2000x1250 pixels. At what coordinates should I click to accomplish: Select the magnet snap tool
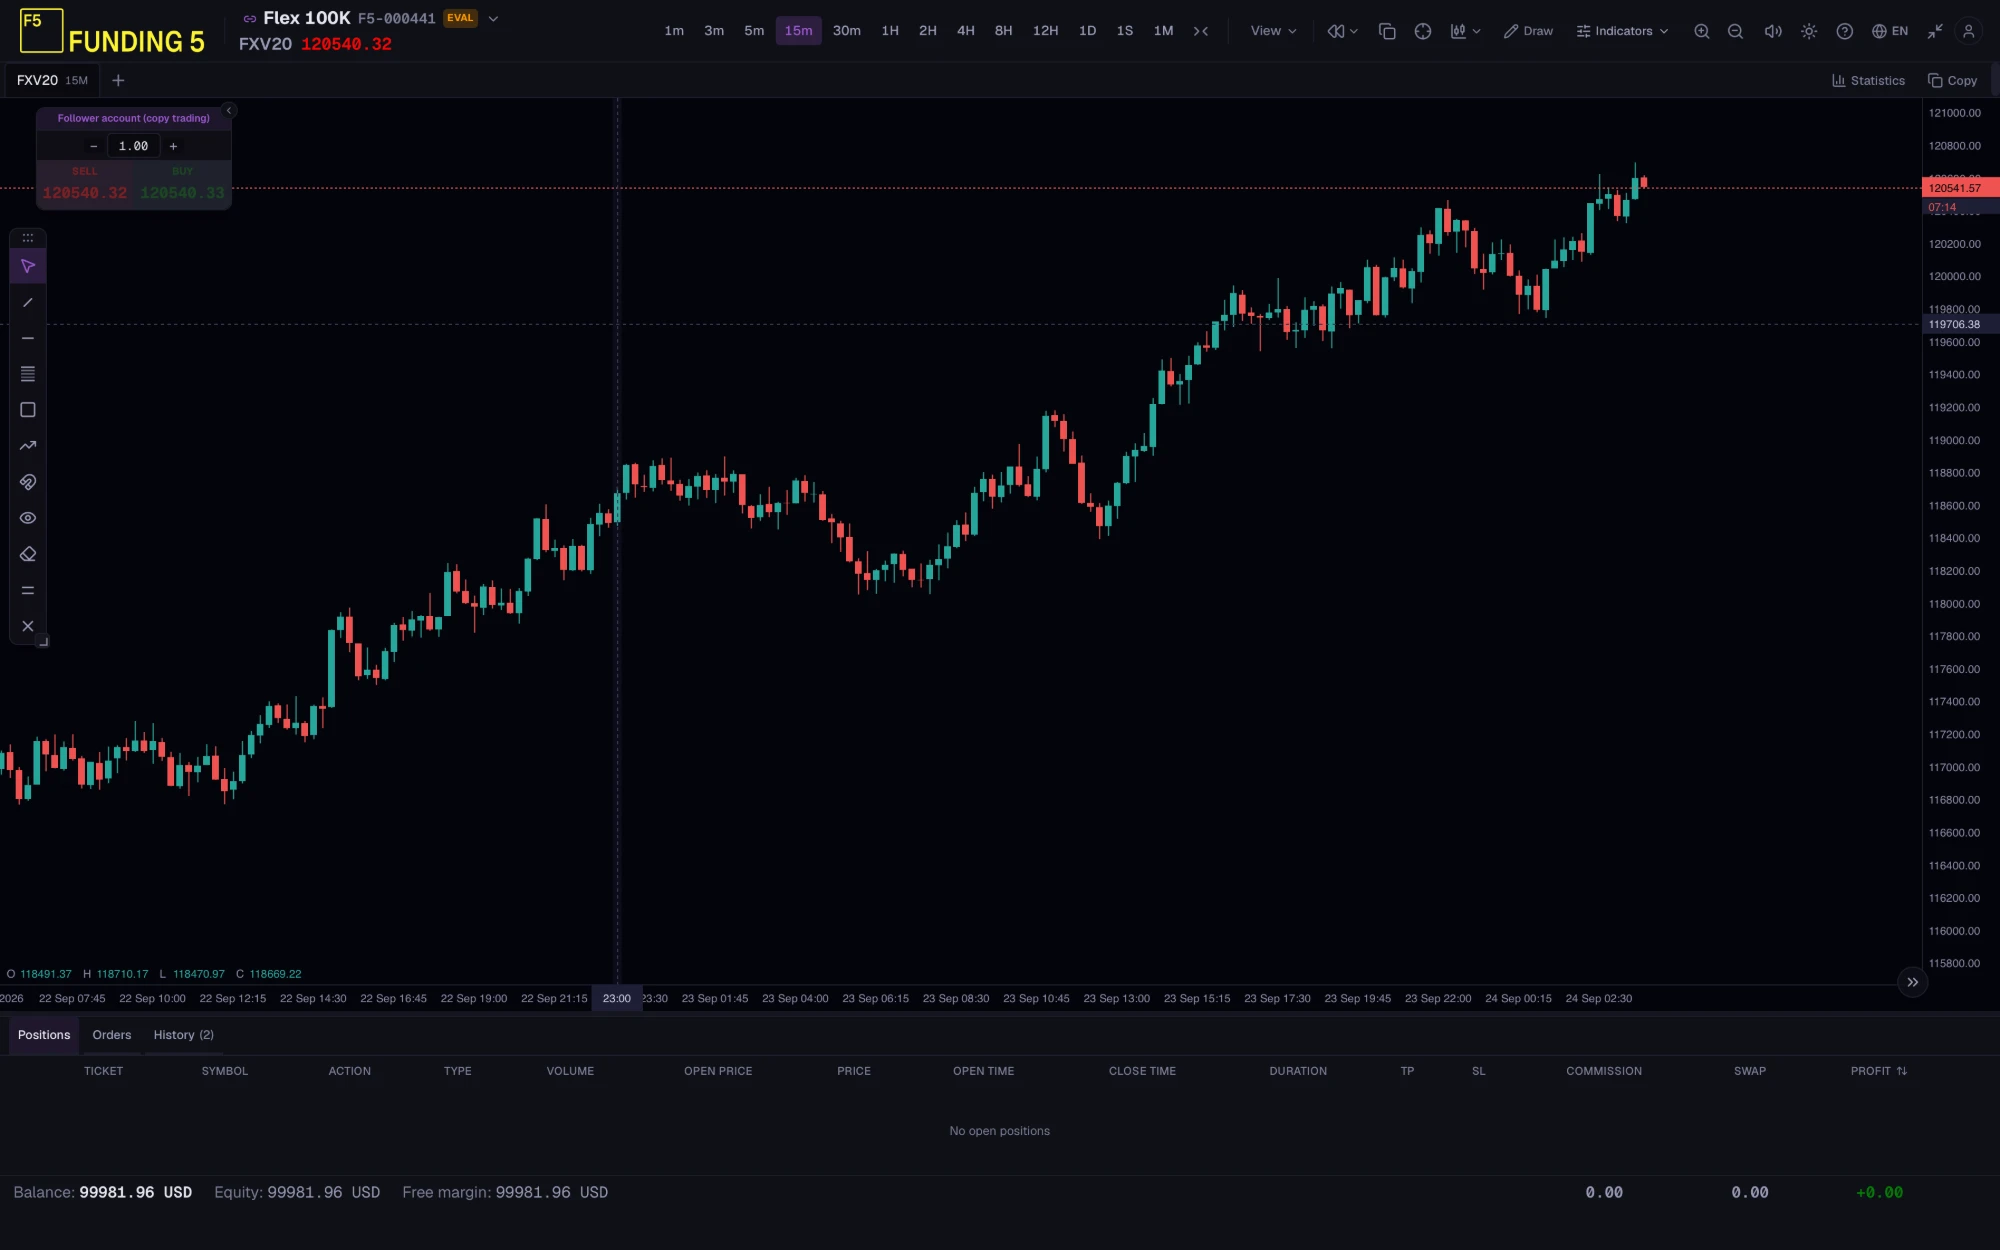click(x=28, y=482)
